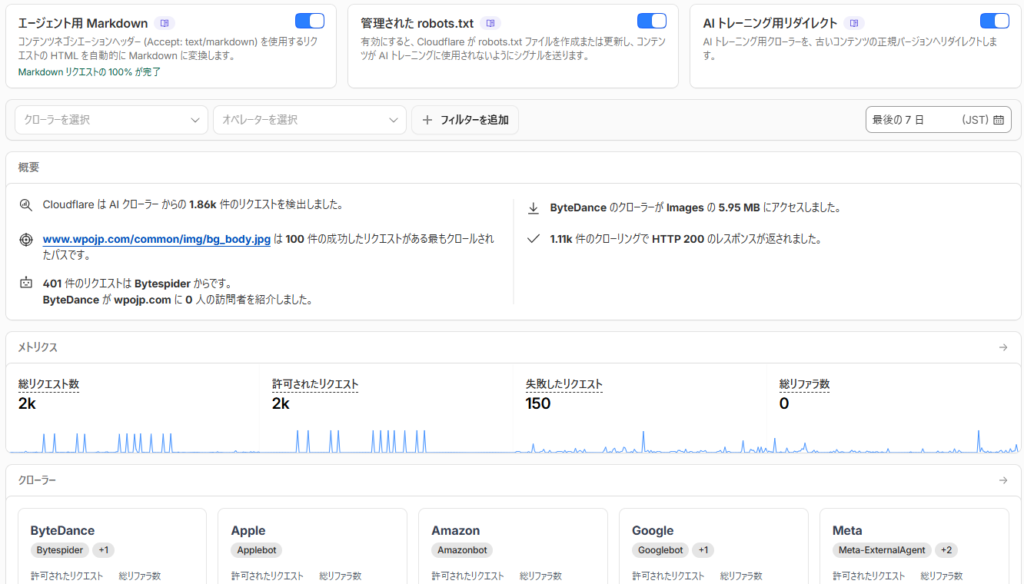This screenshot has width=1024, height=584.
Task: Select Applebot tag on Apple card
Action: click(x=256, y=550)
